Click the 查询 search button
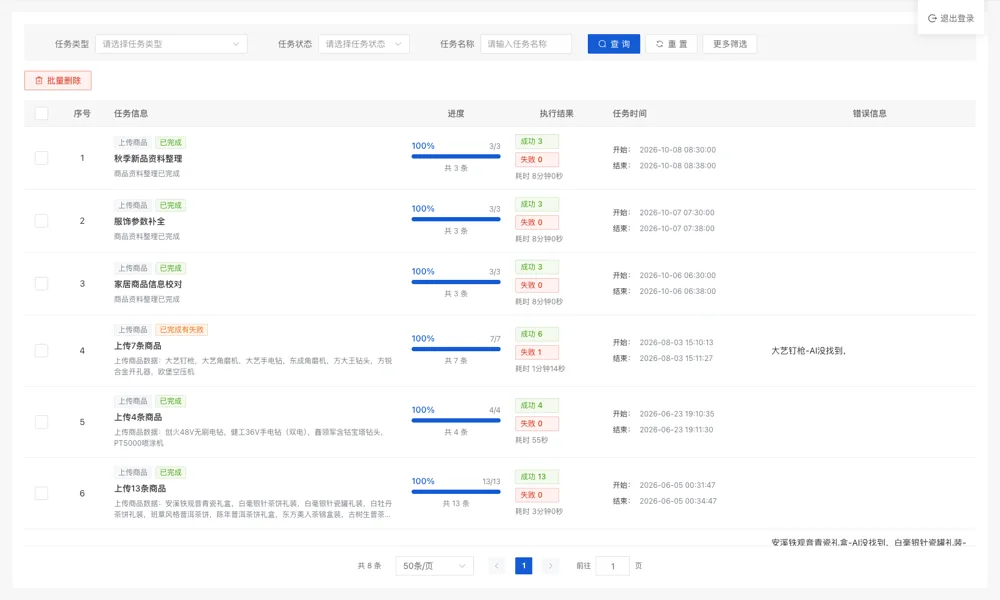The height and width of the screenshot is (600, 1000). tap(614, 44)
